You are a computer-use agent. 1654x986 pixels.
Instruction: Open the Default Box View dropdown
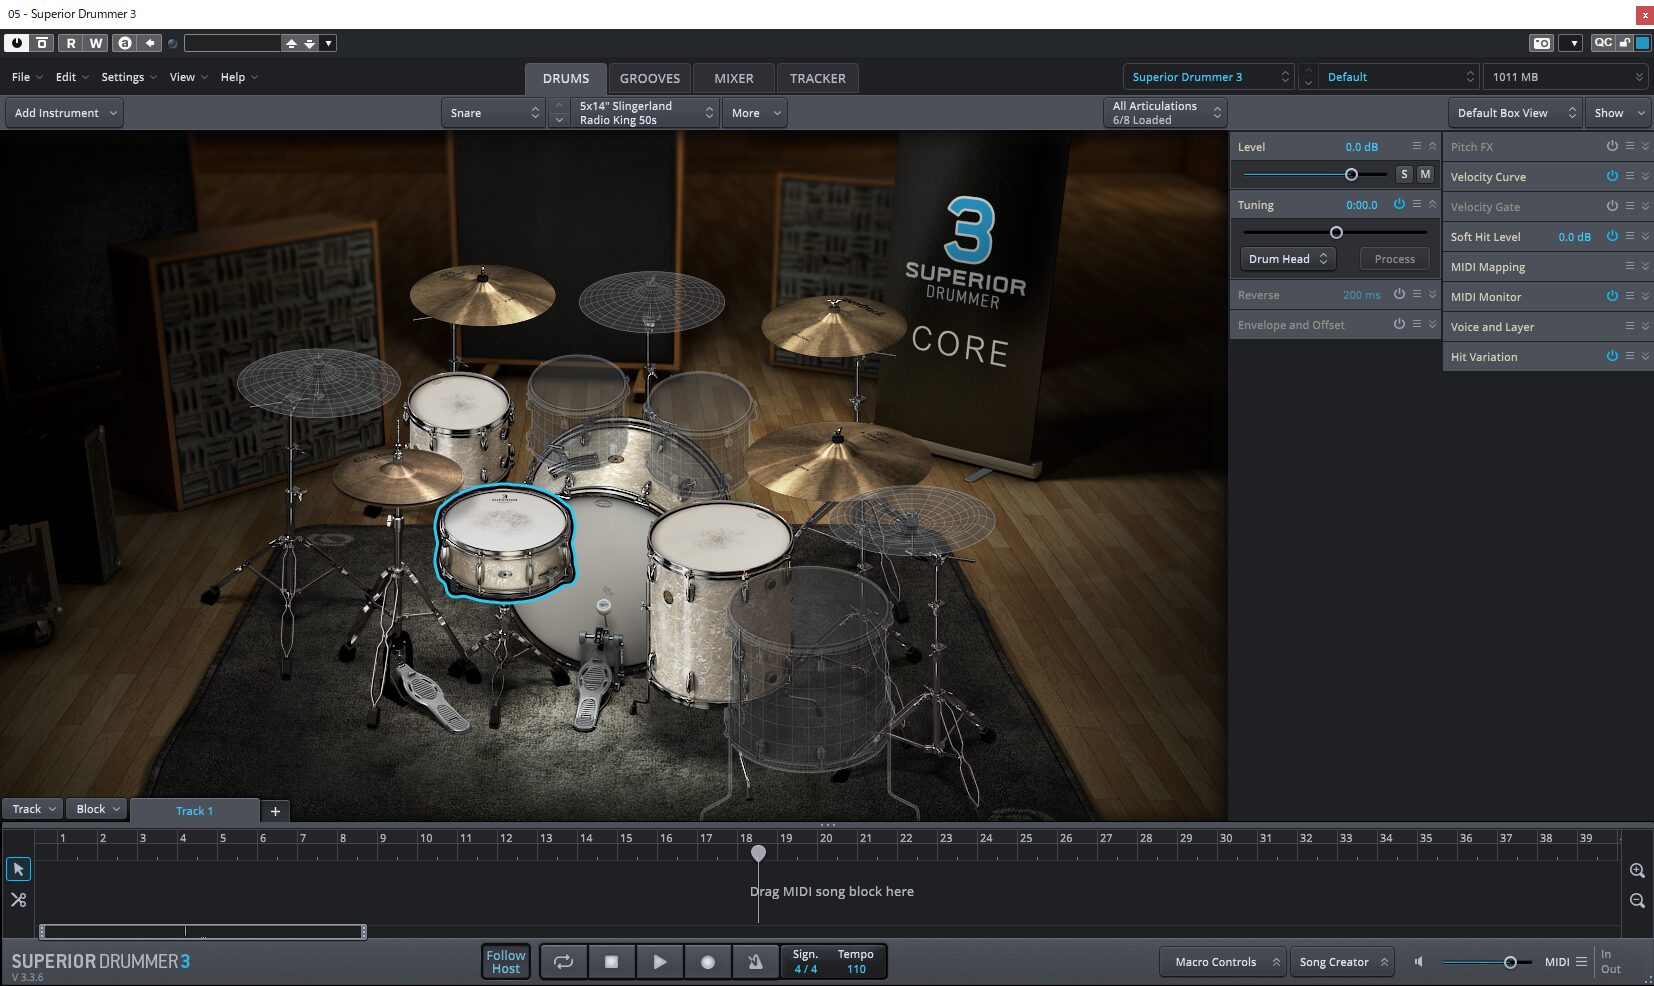coord(1515,113)
